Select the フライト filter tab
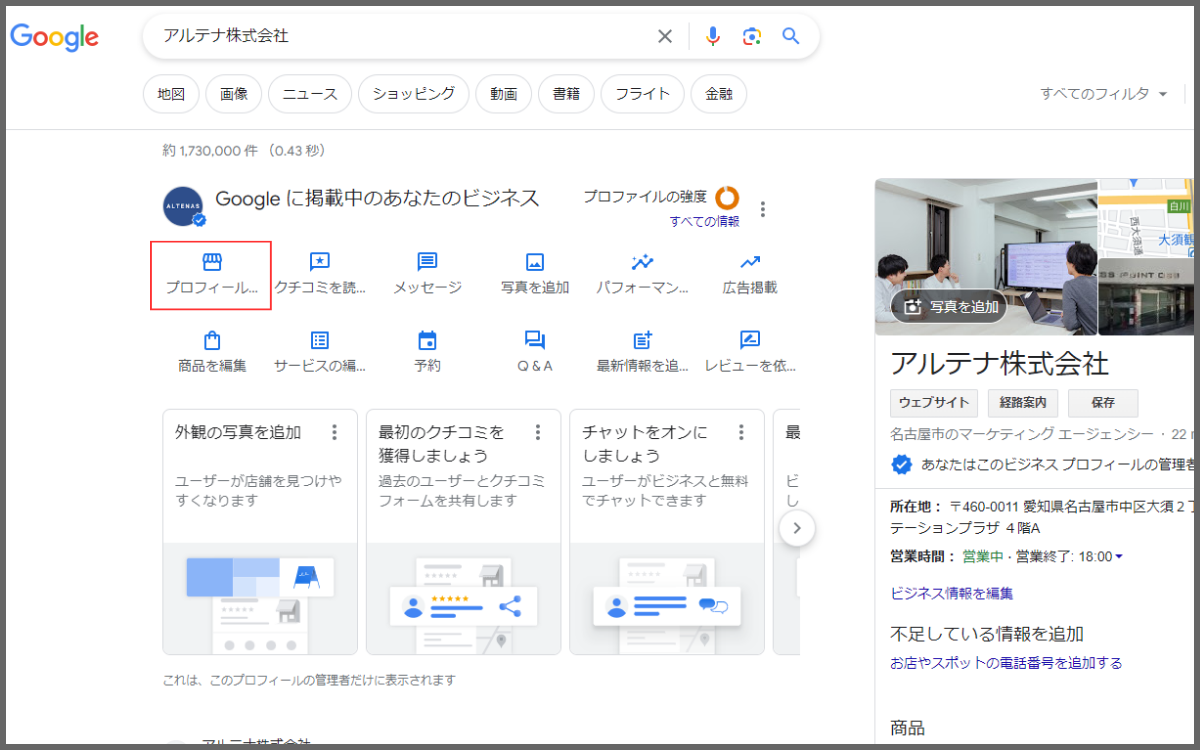The height and width of the screenshot is (750, 1200). 642,94
